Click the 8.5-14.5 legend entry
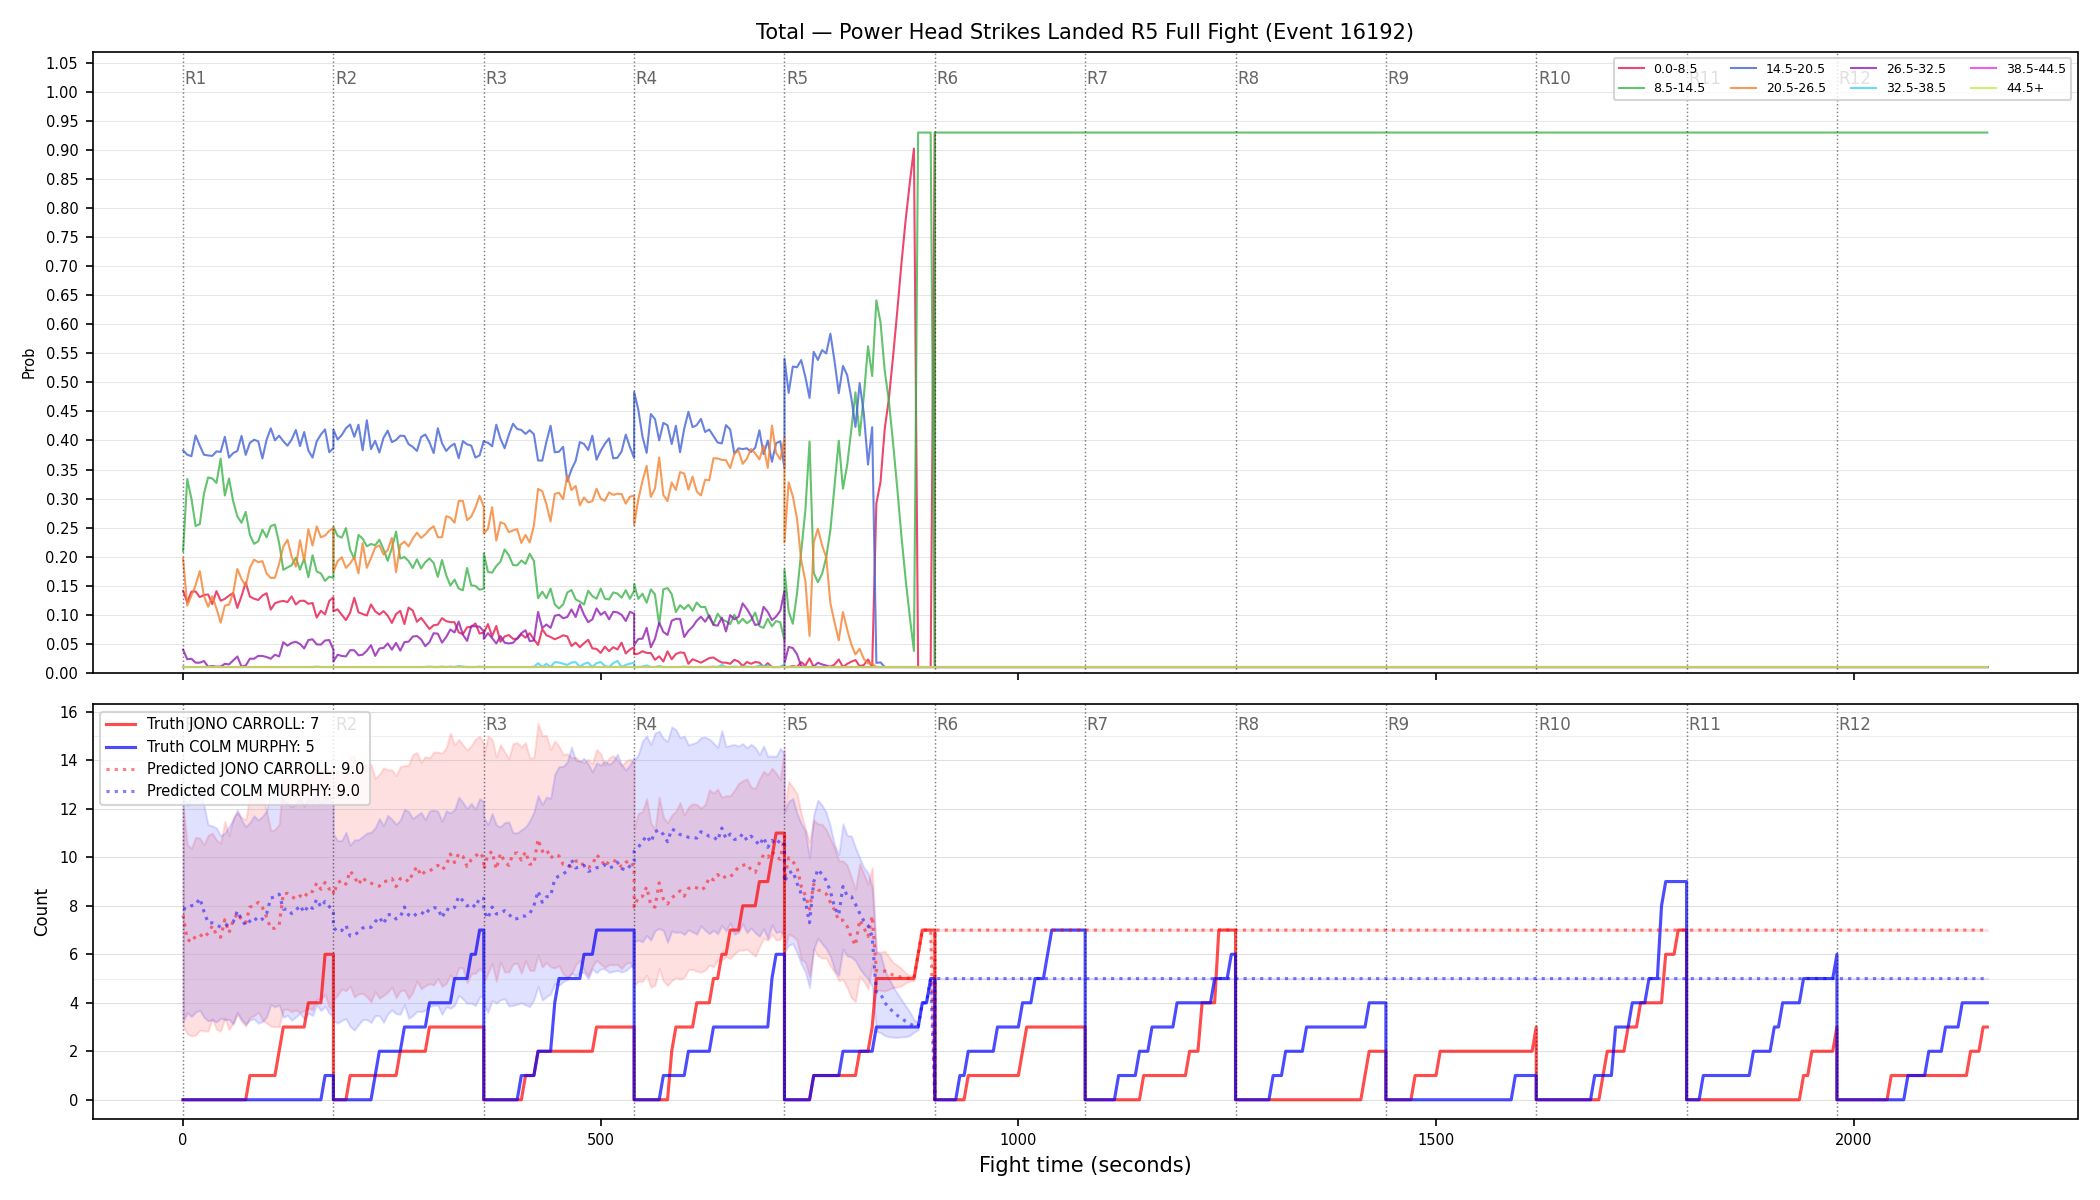Screen dimensions: 2100x1200 click(1661, 88)
